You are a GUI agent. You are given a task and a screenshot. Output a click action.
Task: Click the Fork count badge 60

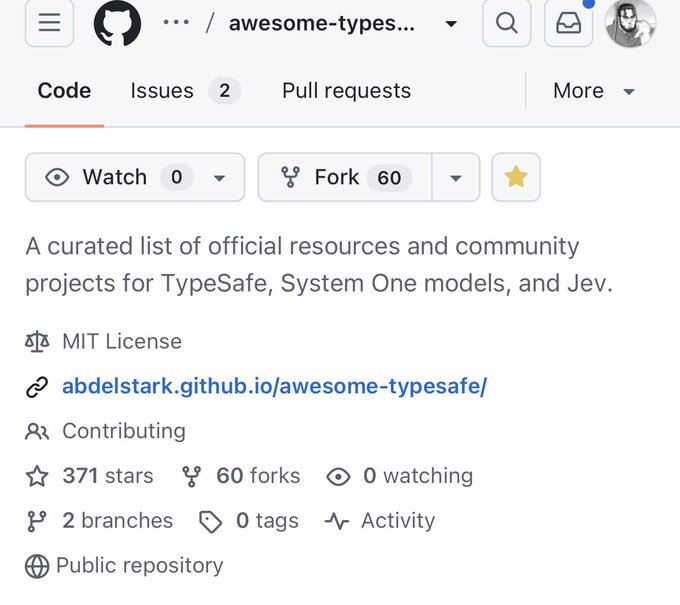(x=389, y=177)
